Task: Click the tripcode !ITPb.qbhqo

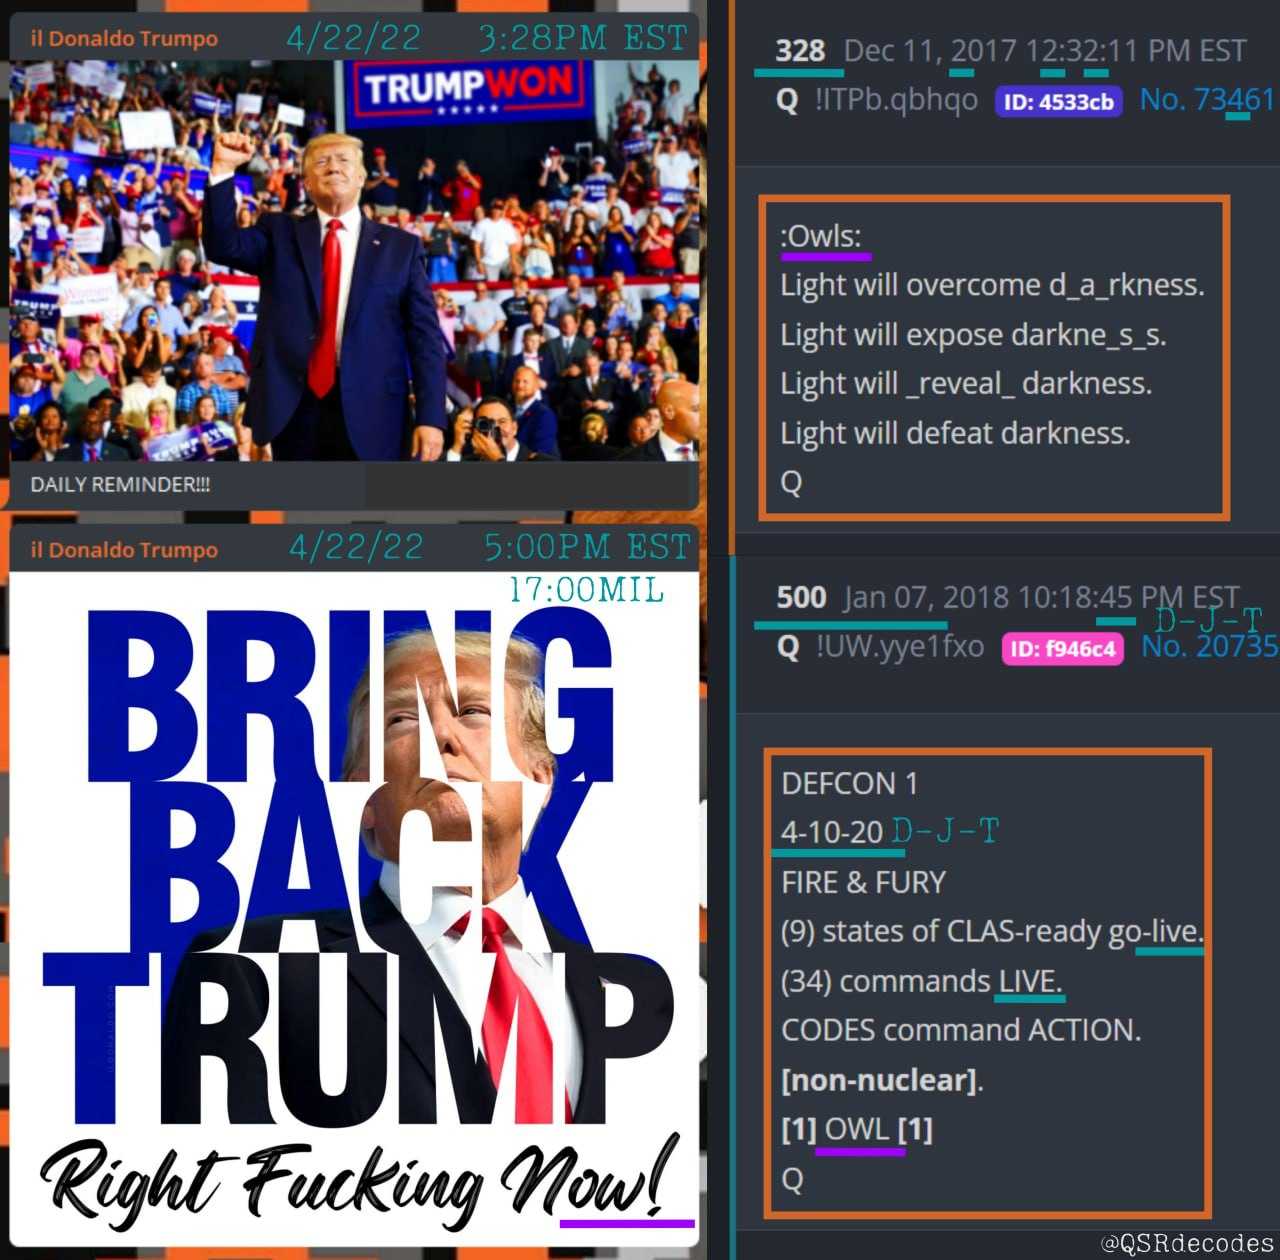Action: point(896,100)
